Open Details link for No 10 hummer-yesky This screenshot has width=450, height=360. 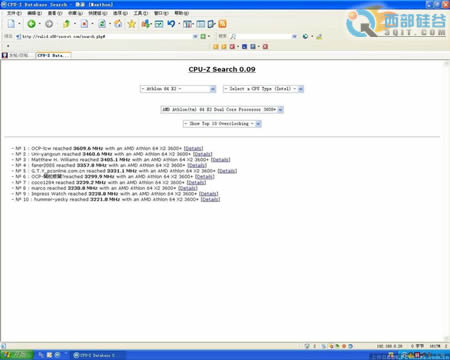(x=210, y=199)
